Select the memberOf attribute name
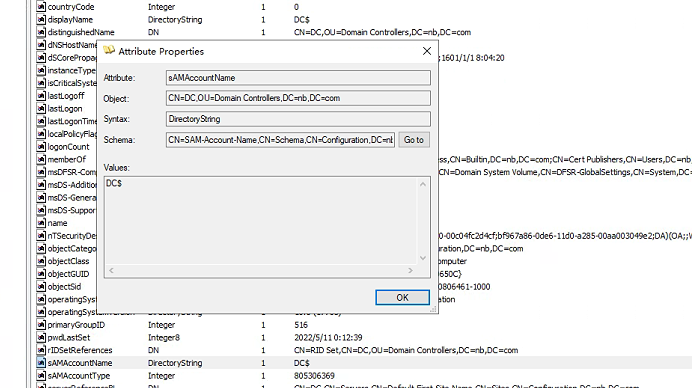This screenshot has height=388, width=692. point(67,159)
